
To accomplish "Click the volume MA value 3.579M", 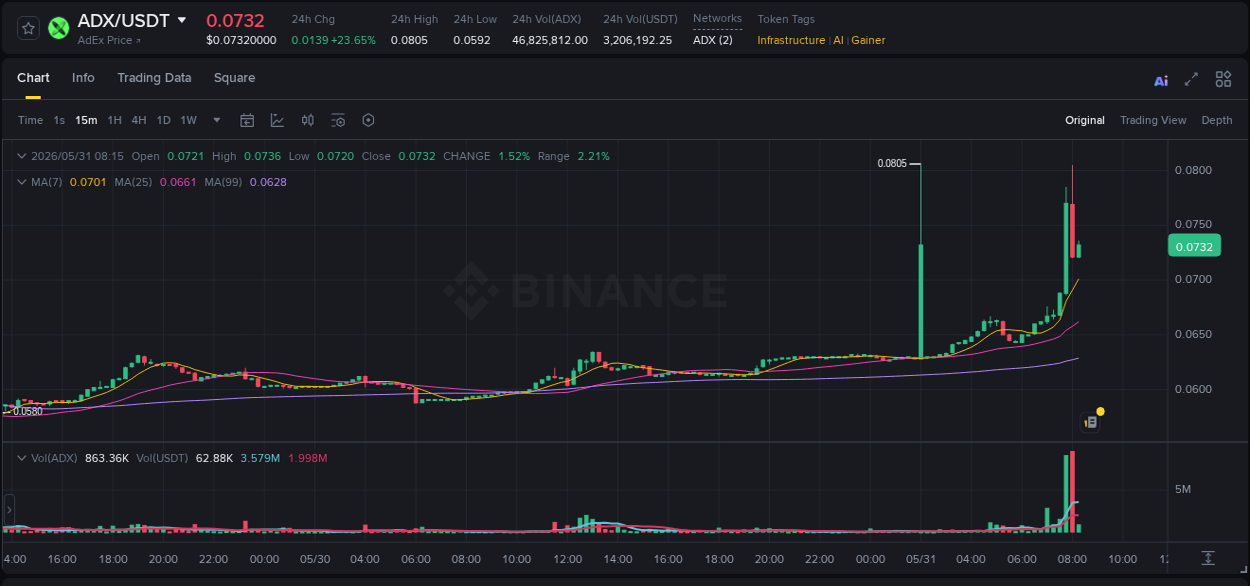I will [x=260, y=458].
